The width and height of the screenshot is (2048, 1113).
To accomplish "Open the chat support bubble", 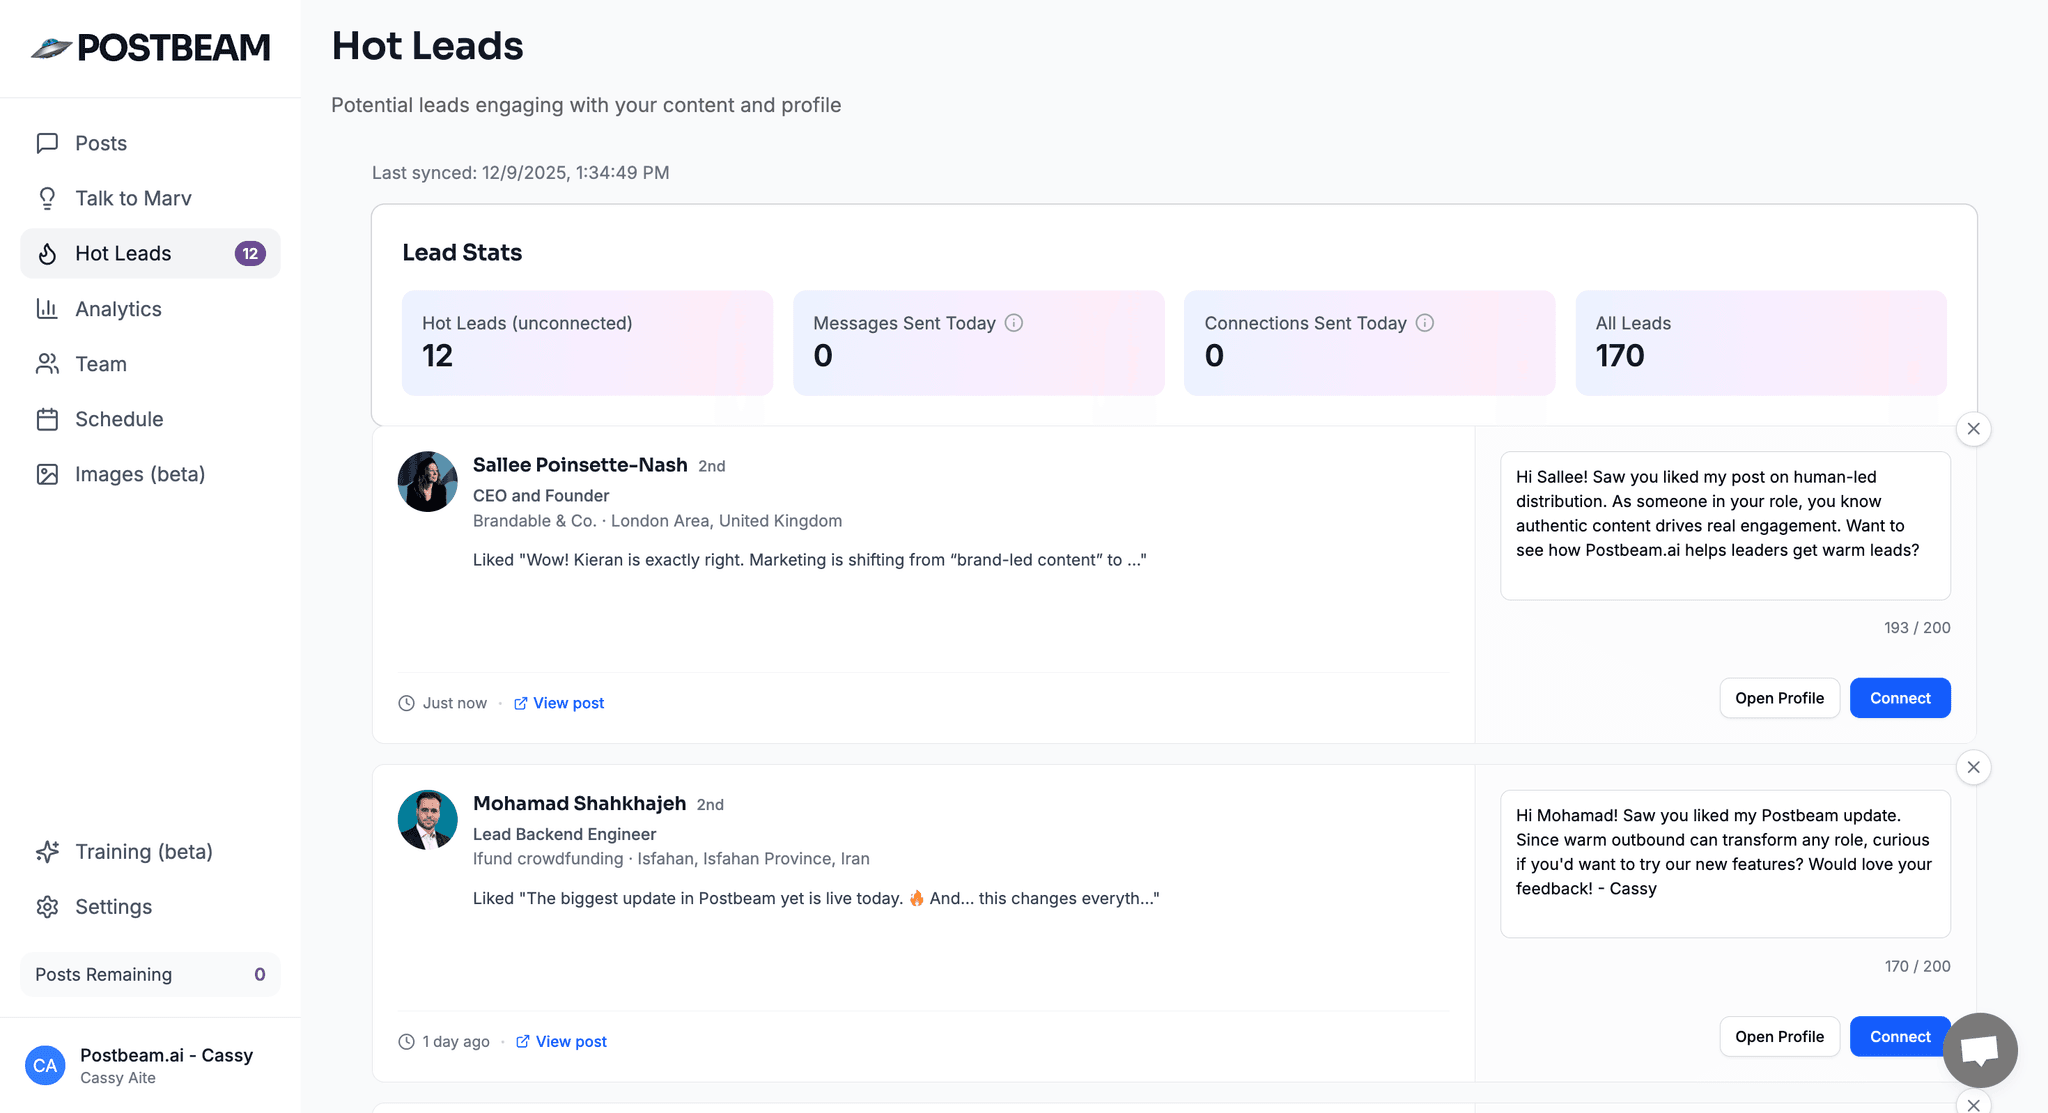I will 1979,1050.
